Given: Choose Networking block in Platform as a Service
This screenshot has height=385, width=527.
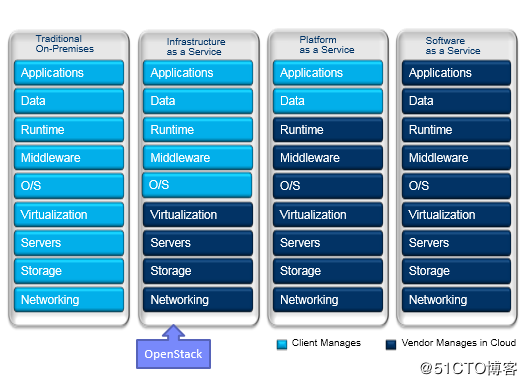Looking at the screenshot, I should (328, 300).
